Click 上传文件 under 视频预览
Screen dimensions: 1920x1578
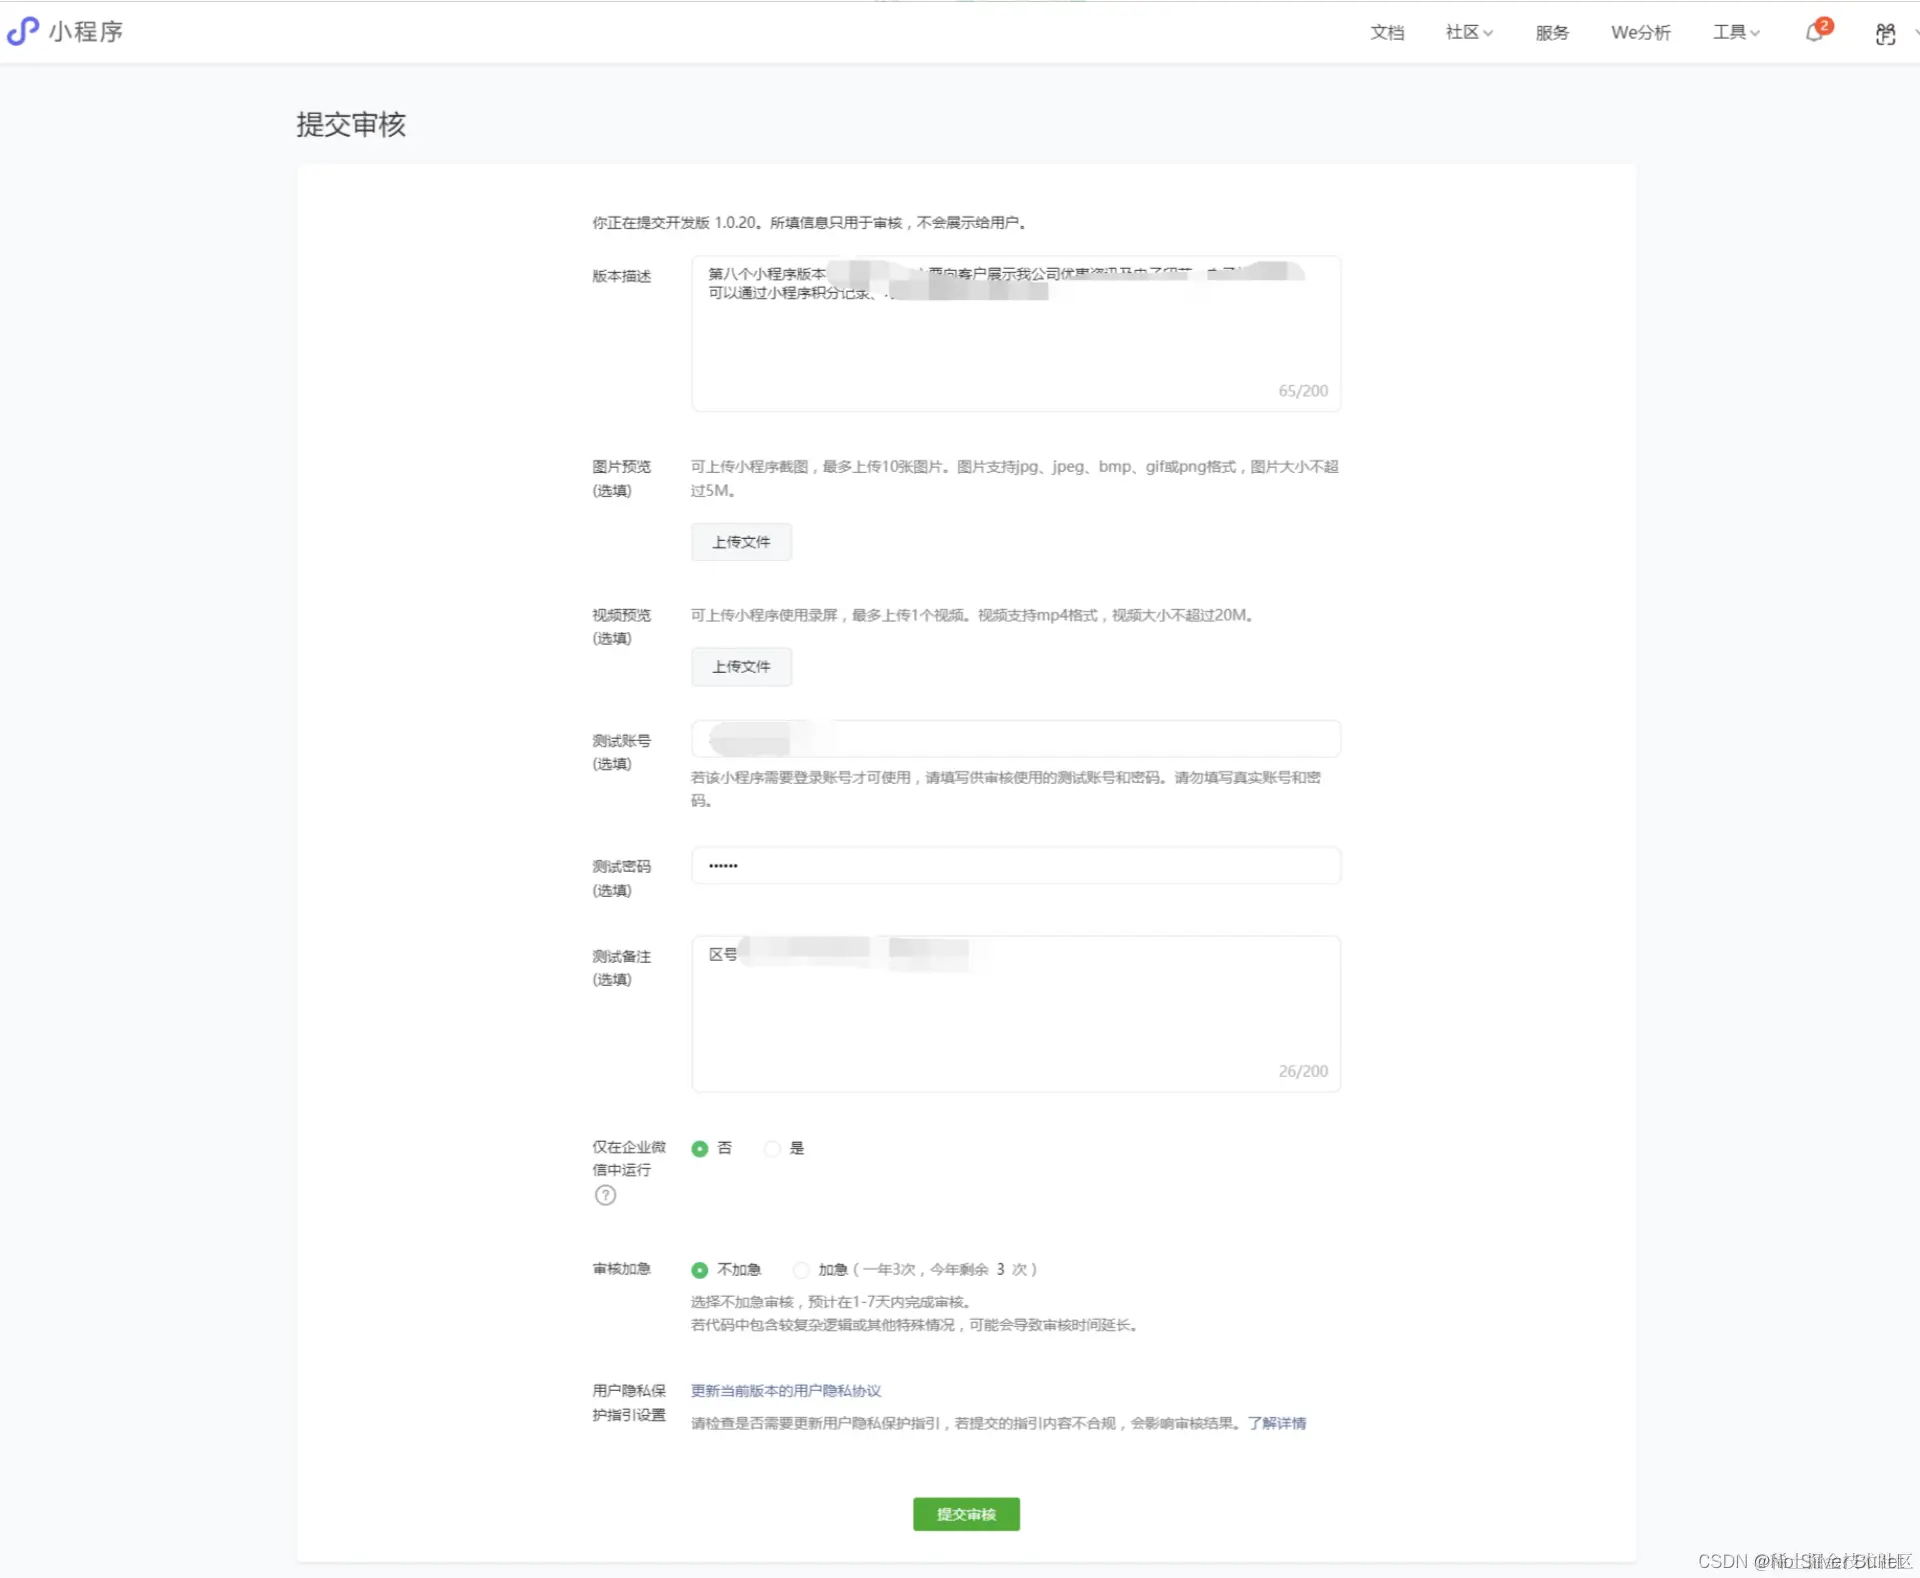741,666
